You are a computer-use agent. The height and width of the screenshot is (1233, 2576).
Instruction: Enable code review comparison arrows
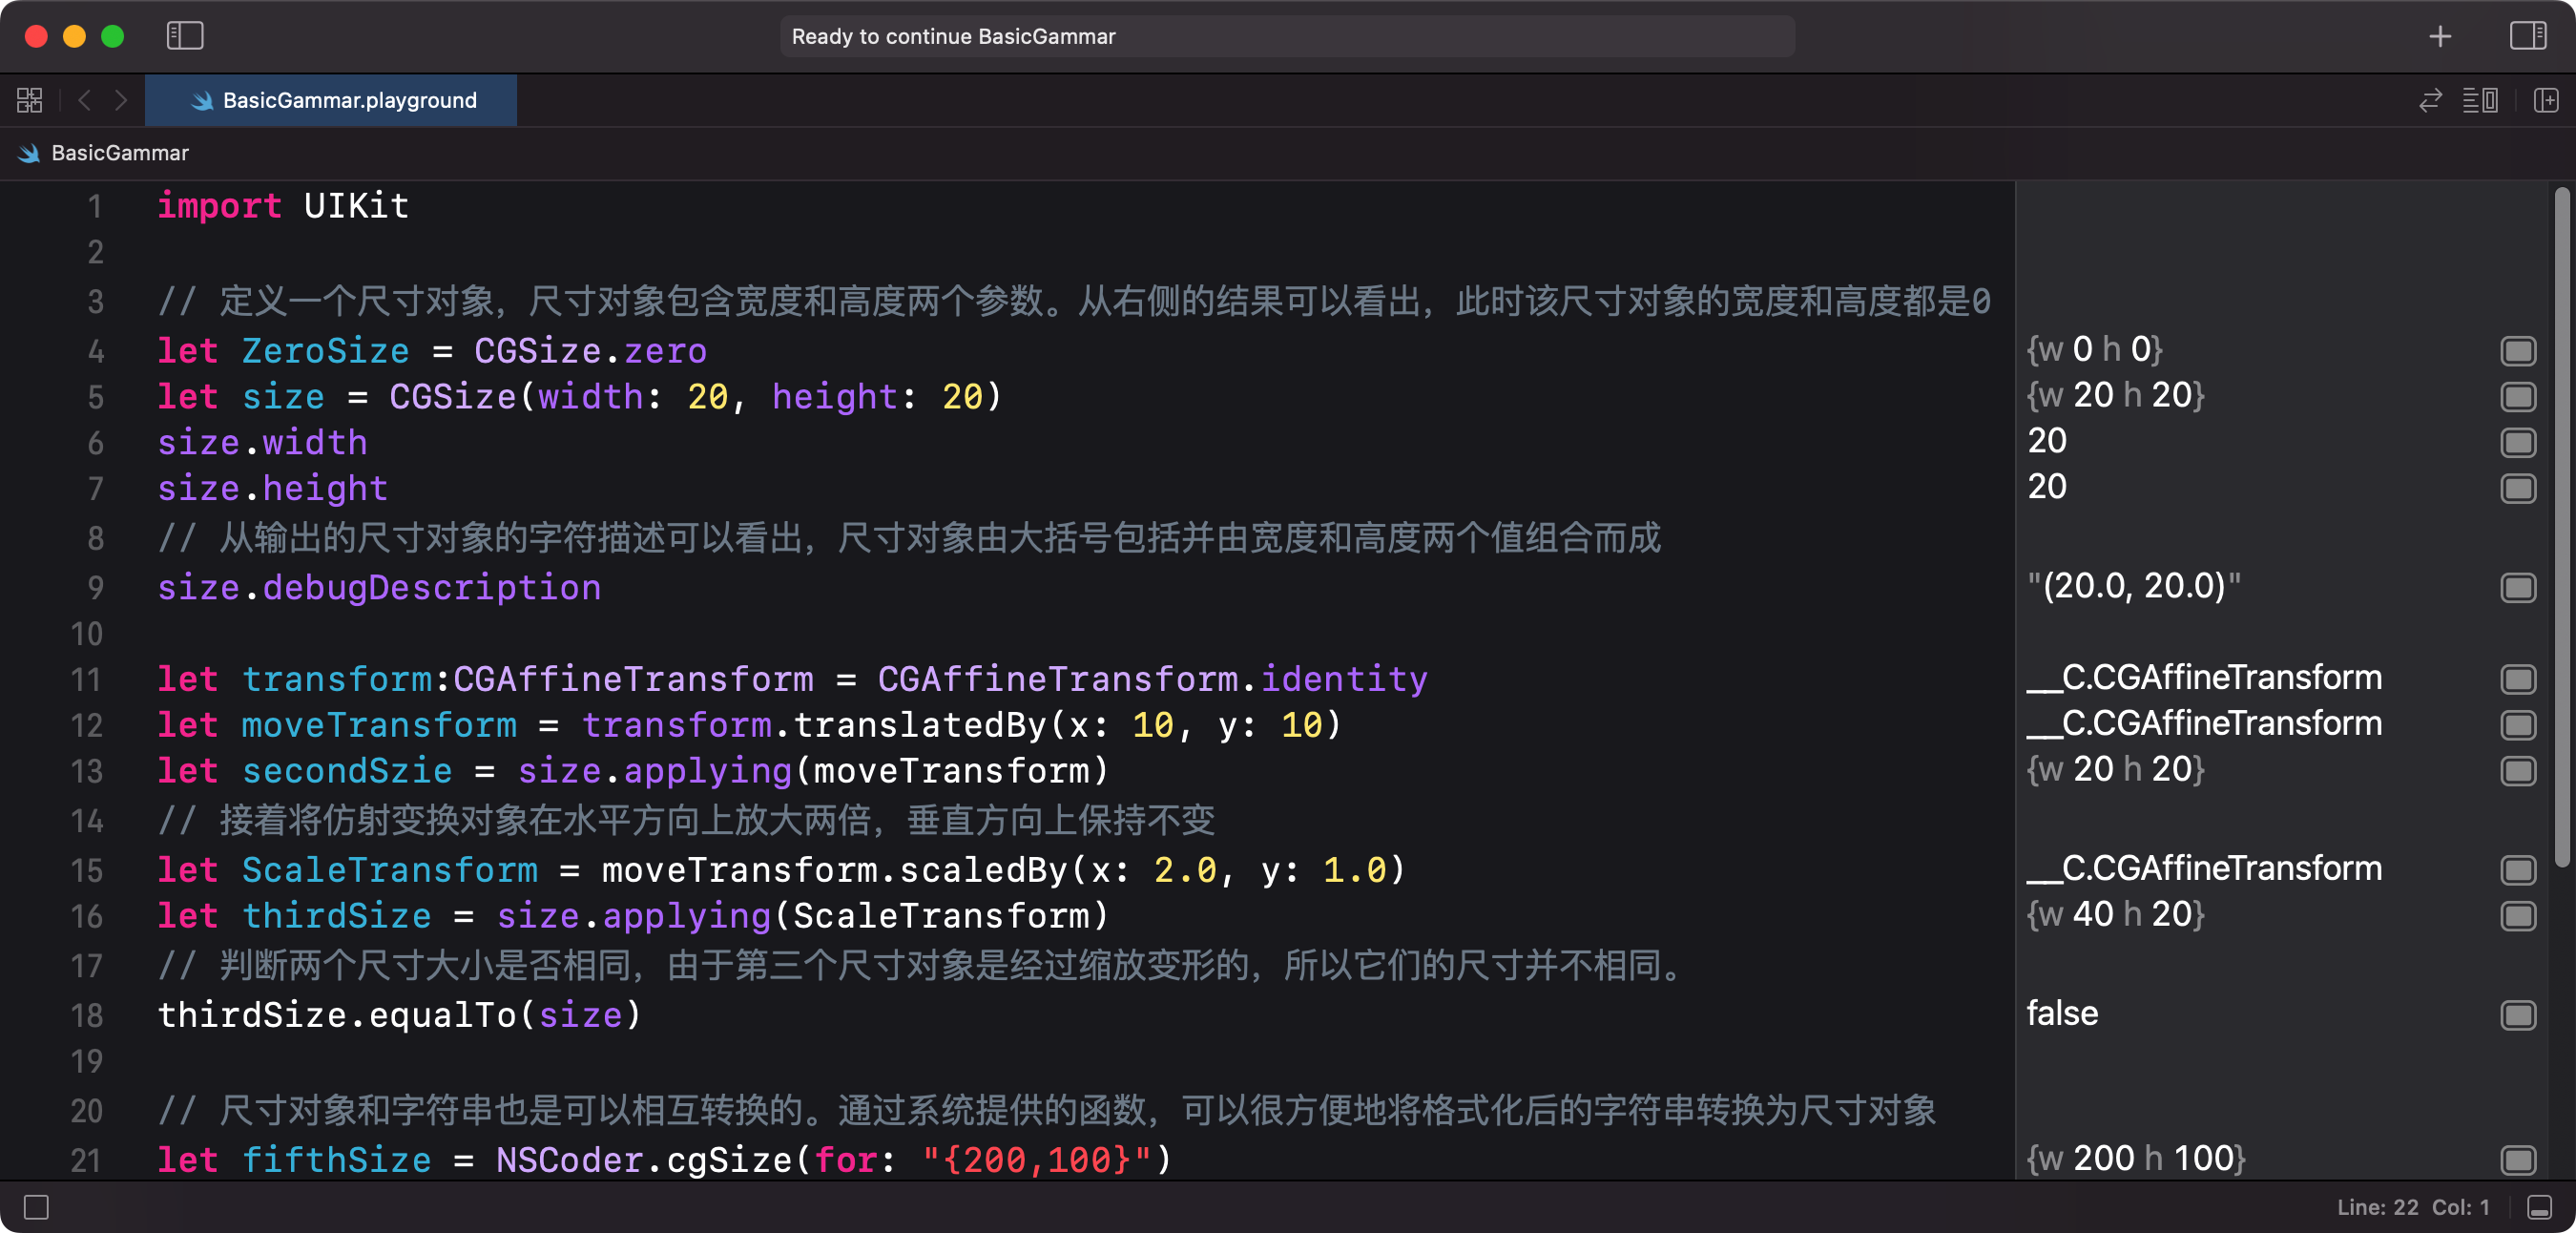[x=2430, y=100]
